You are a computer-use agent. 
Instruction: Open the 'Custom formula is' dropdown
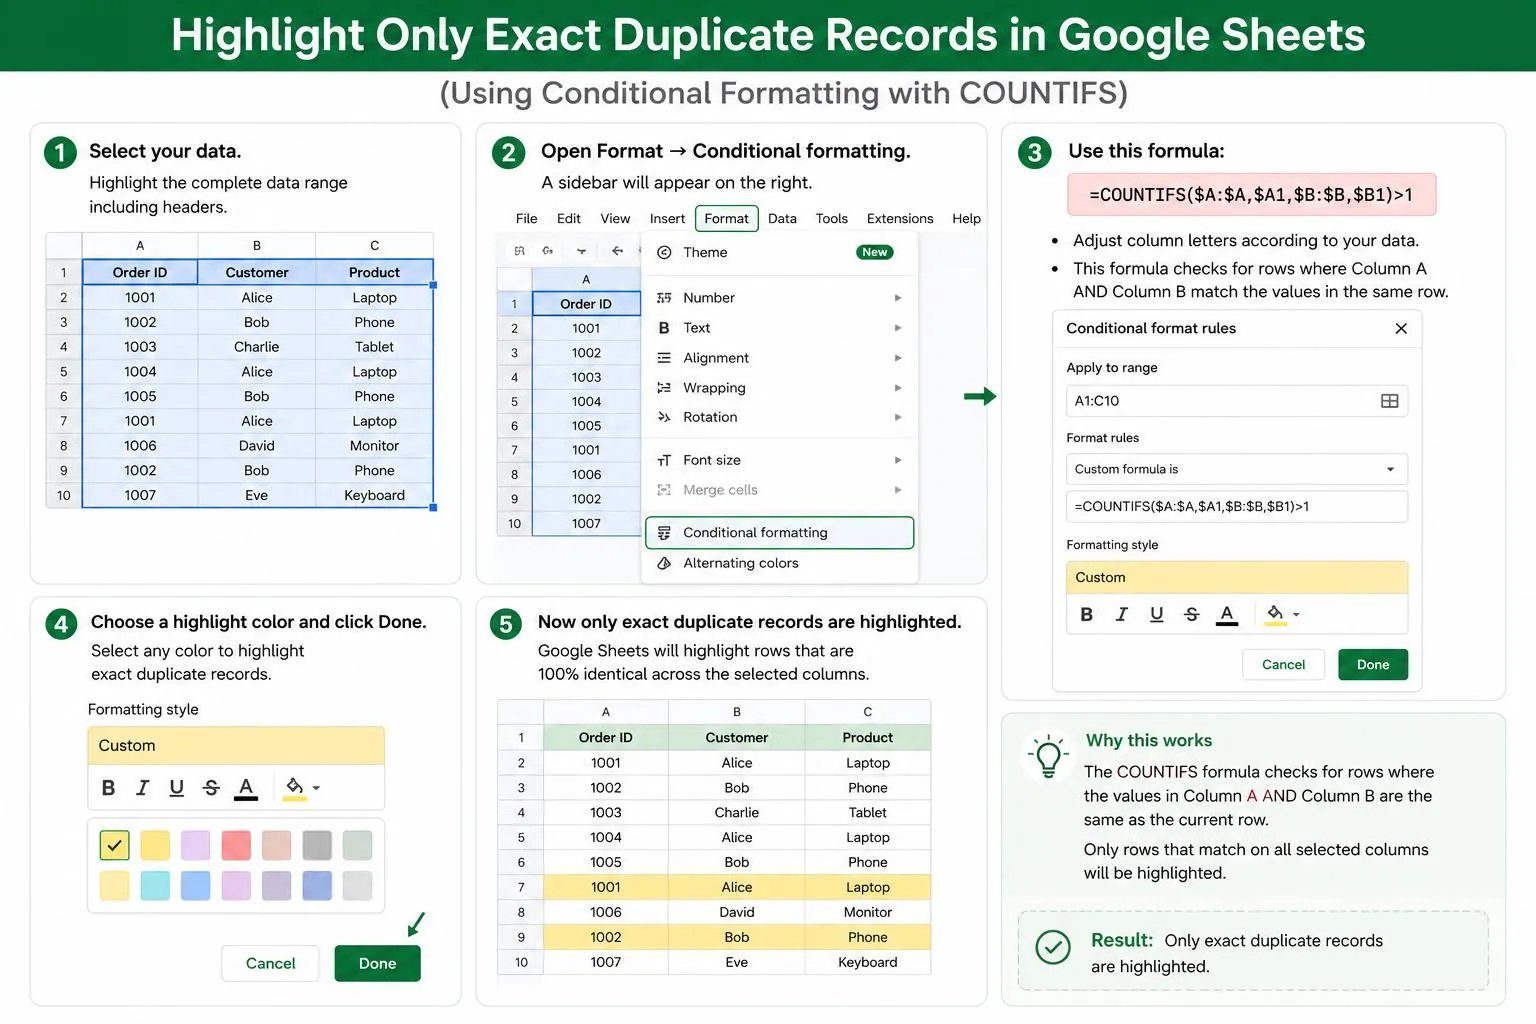pos(1237,470)
